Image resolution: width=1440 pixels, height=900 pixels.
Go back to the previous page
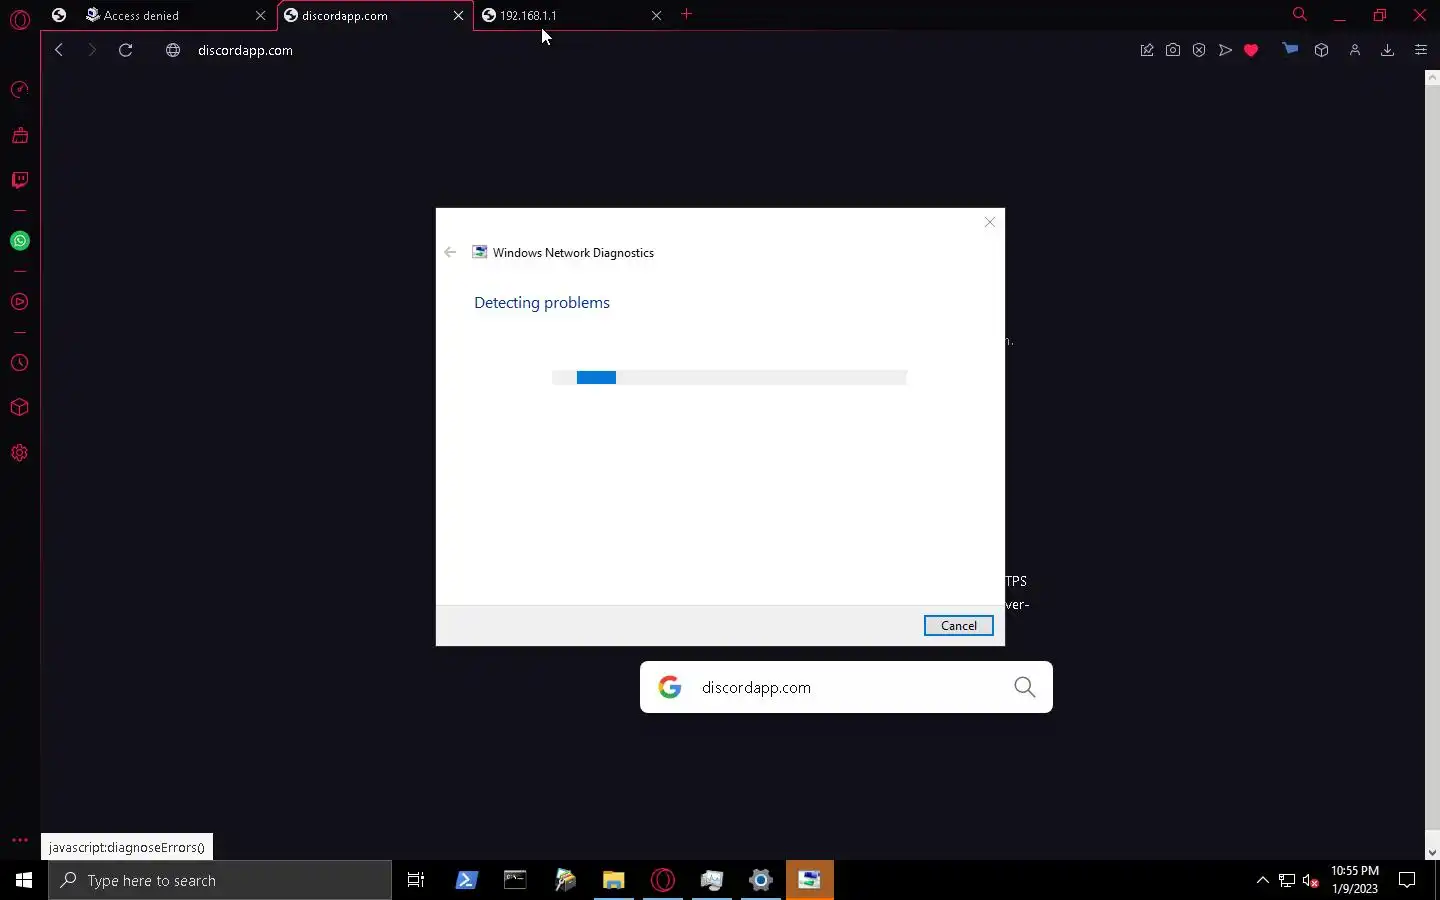[59, 50]
